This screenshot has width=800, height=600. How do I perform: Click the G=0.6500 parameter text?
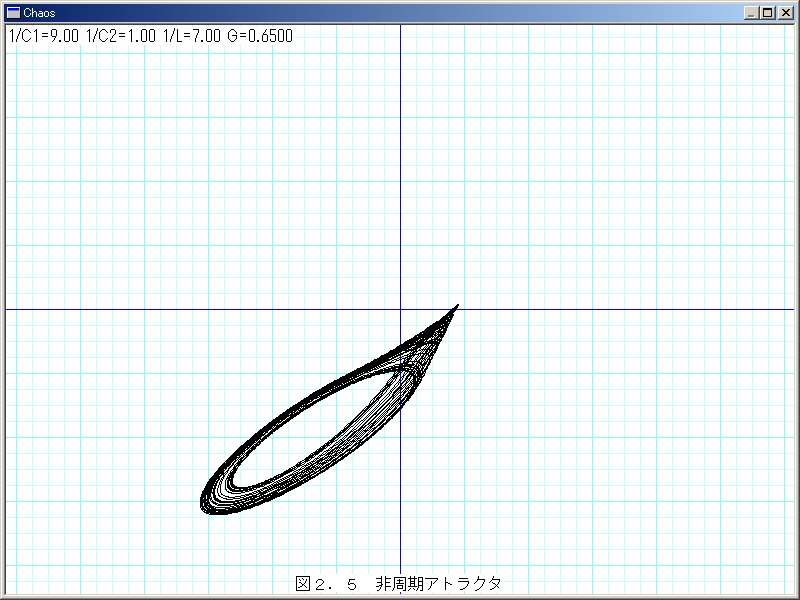point(260,36)
